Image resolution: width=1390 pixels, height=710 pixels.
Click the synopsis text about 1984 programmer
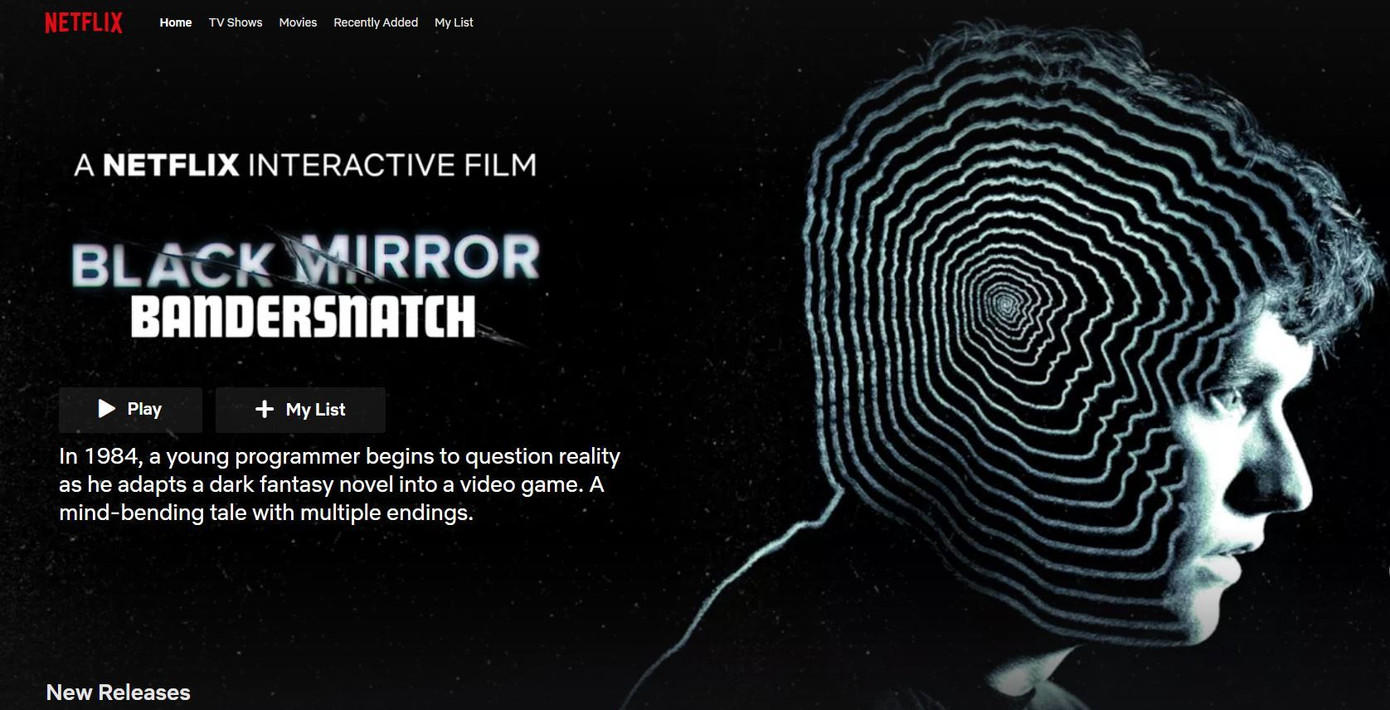340,485
